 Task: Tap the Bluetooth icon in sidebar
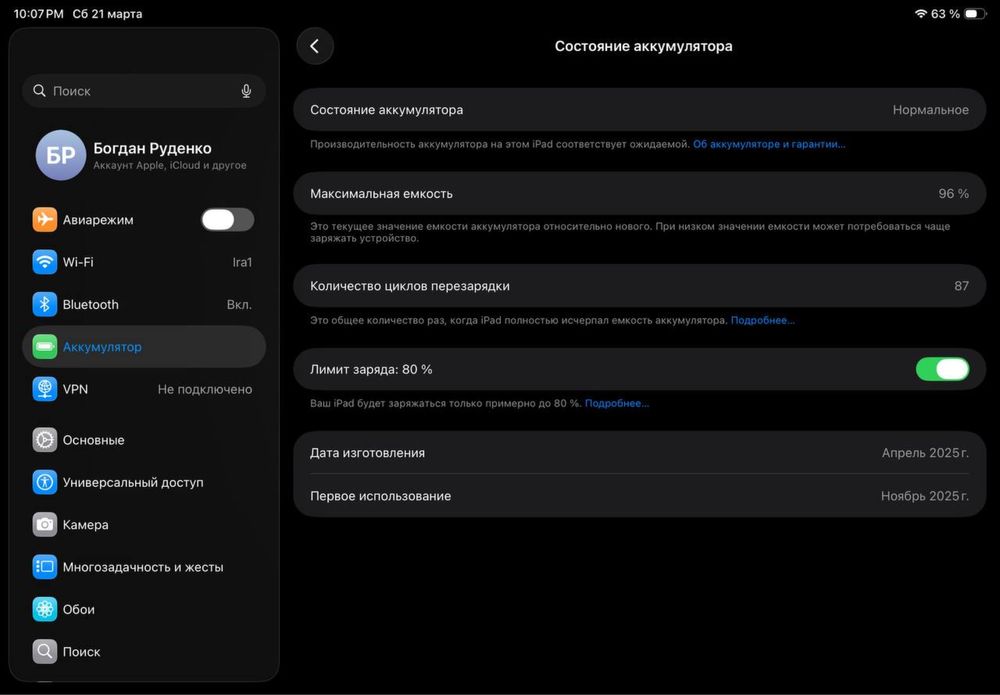point(45,304)
